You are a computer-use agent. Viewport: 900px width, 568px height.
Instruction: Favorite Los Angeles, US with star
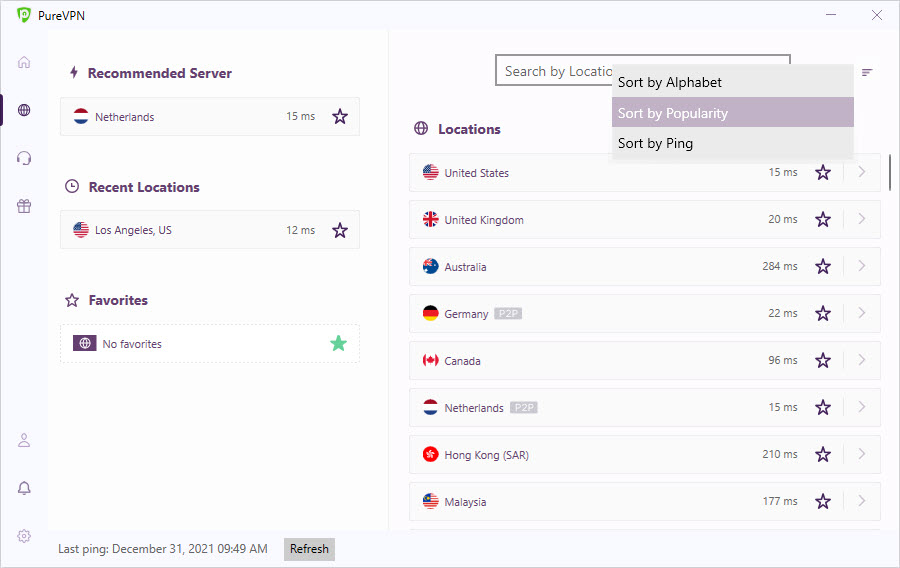tap(340, 230)
